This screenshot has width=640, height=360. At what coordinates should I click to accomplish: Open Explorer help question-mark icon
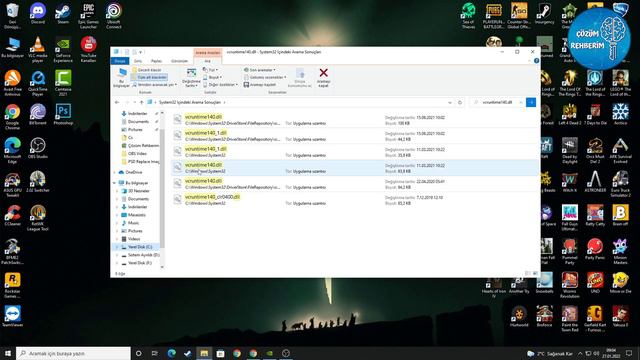click(x=536, y=61)
